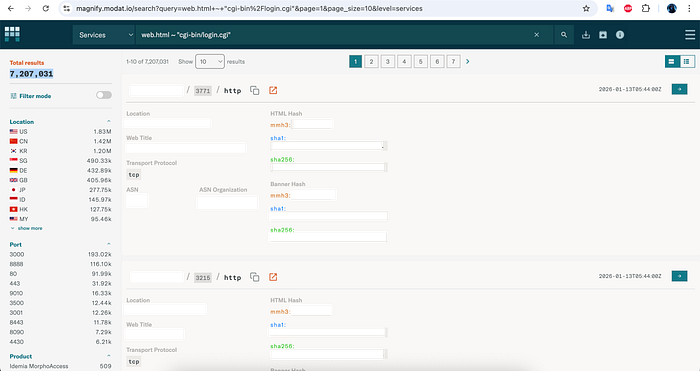This screenshot has width=700, height=371.
Task: Click the port 3771 badge
Action: tap(203, 91)
